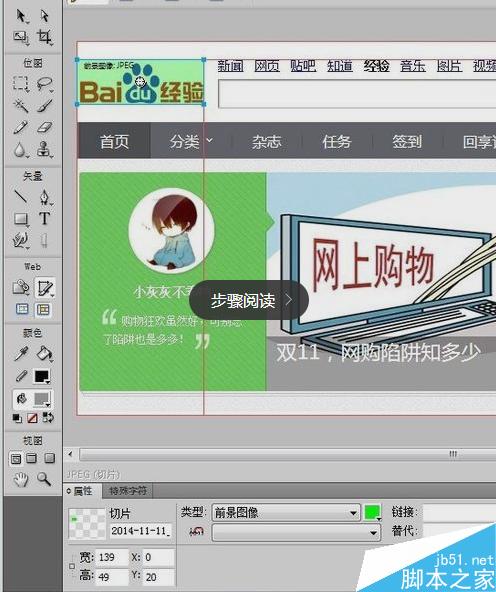
Task: Open the gray fill color swatch
Action: (42, 399)
